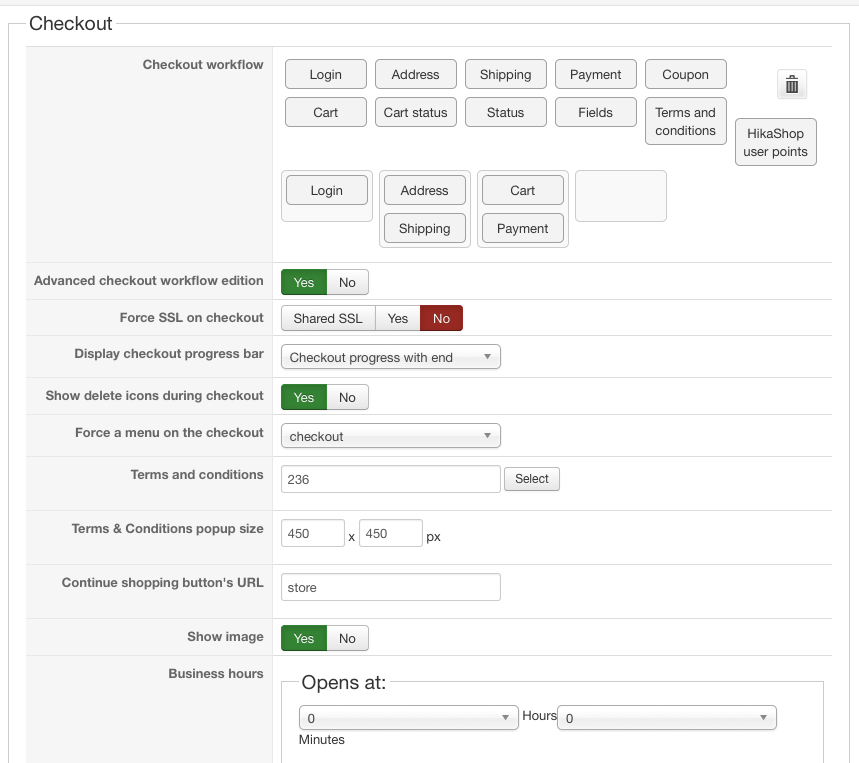
Task: Click the Terms and conditions workflow block
Action: (x=685, y=121)
